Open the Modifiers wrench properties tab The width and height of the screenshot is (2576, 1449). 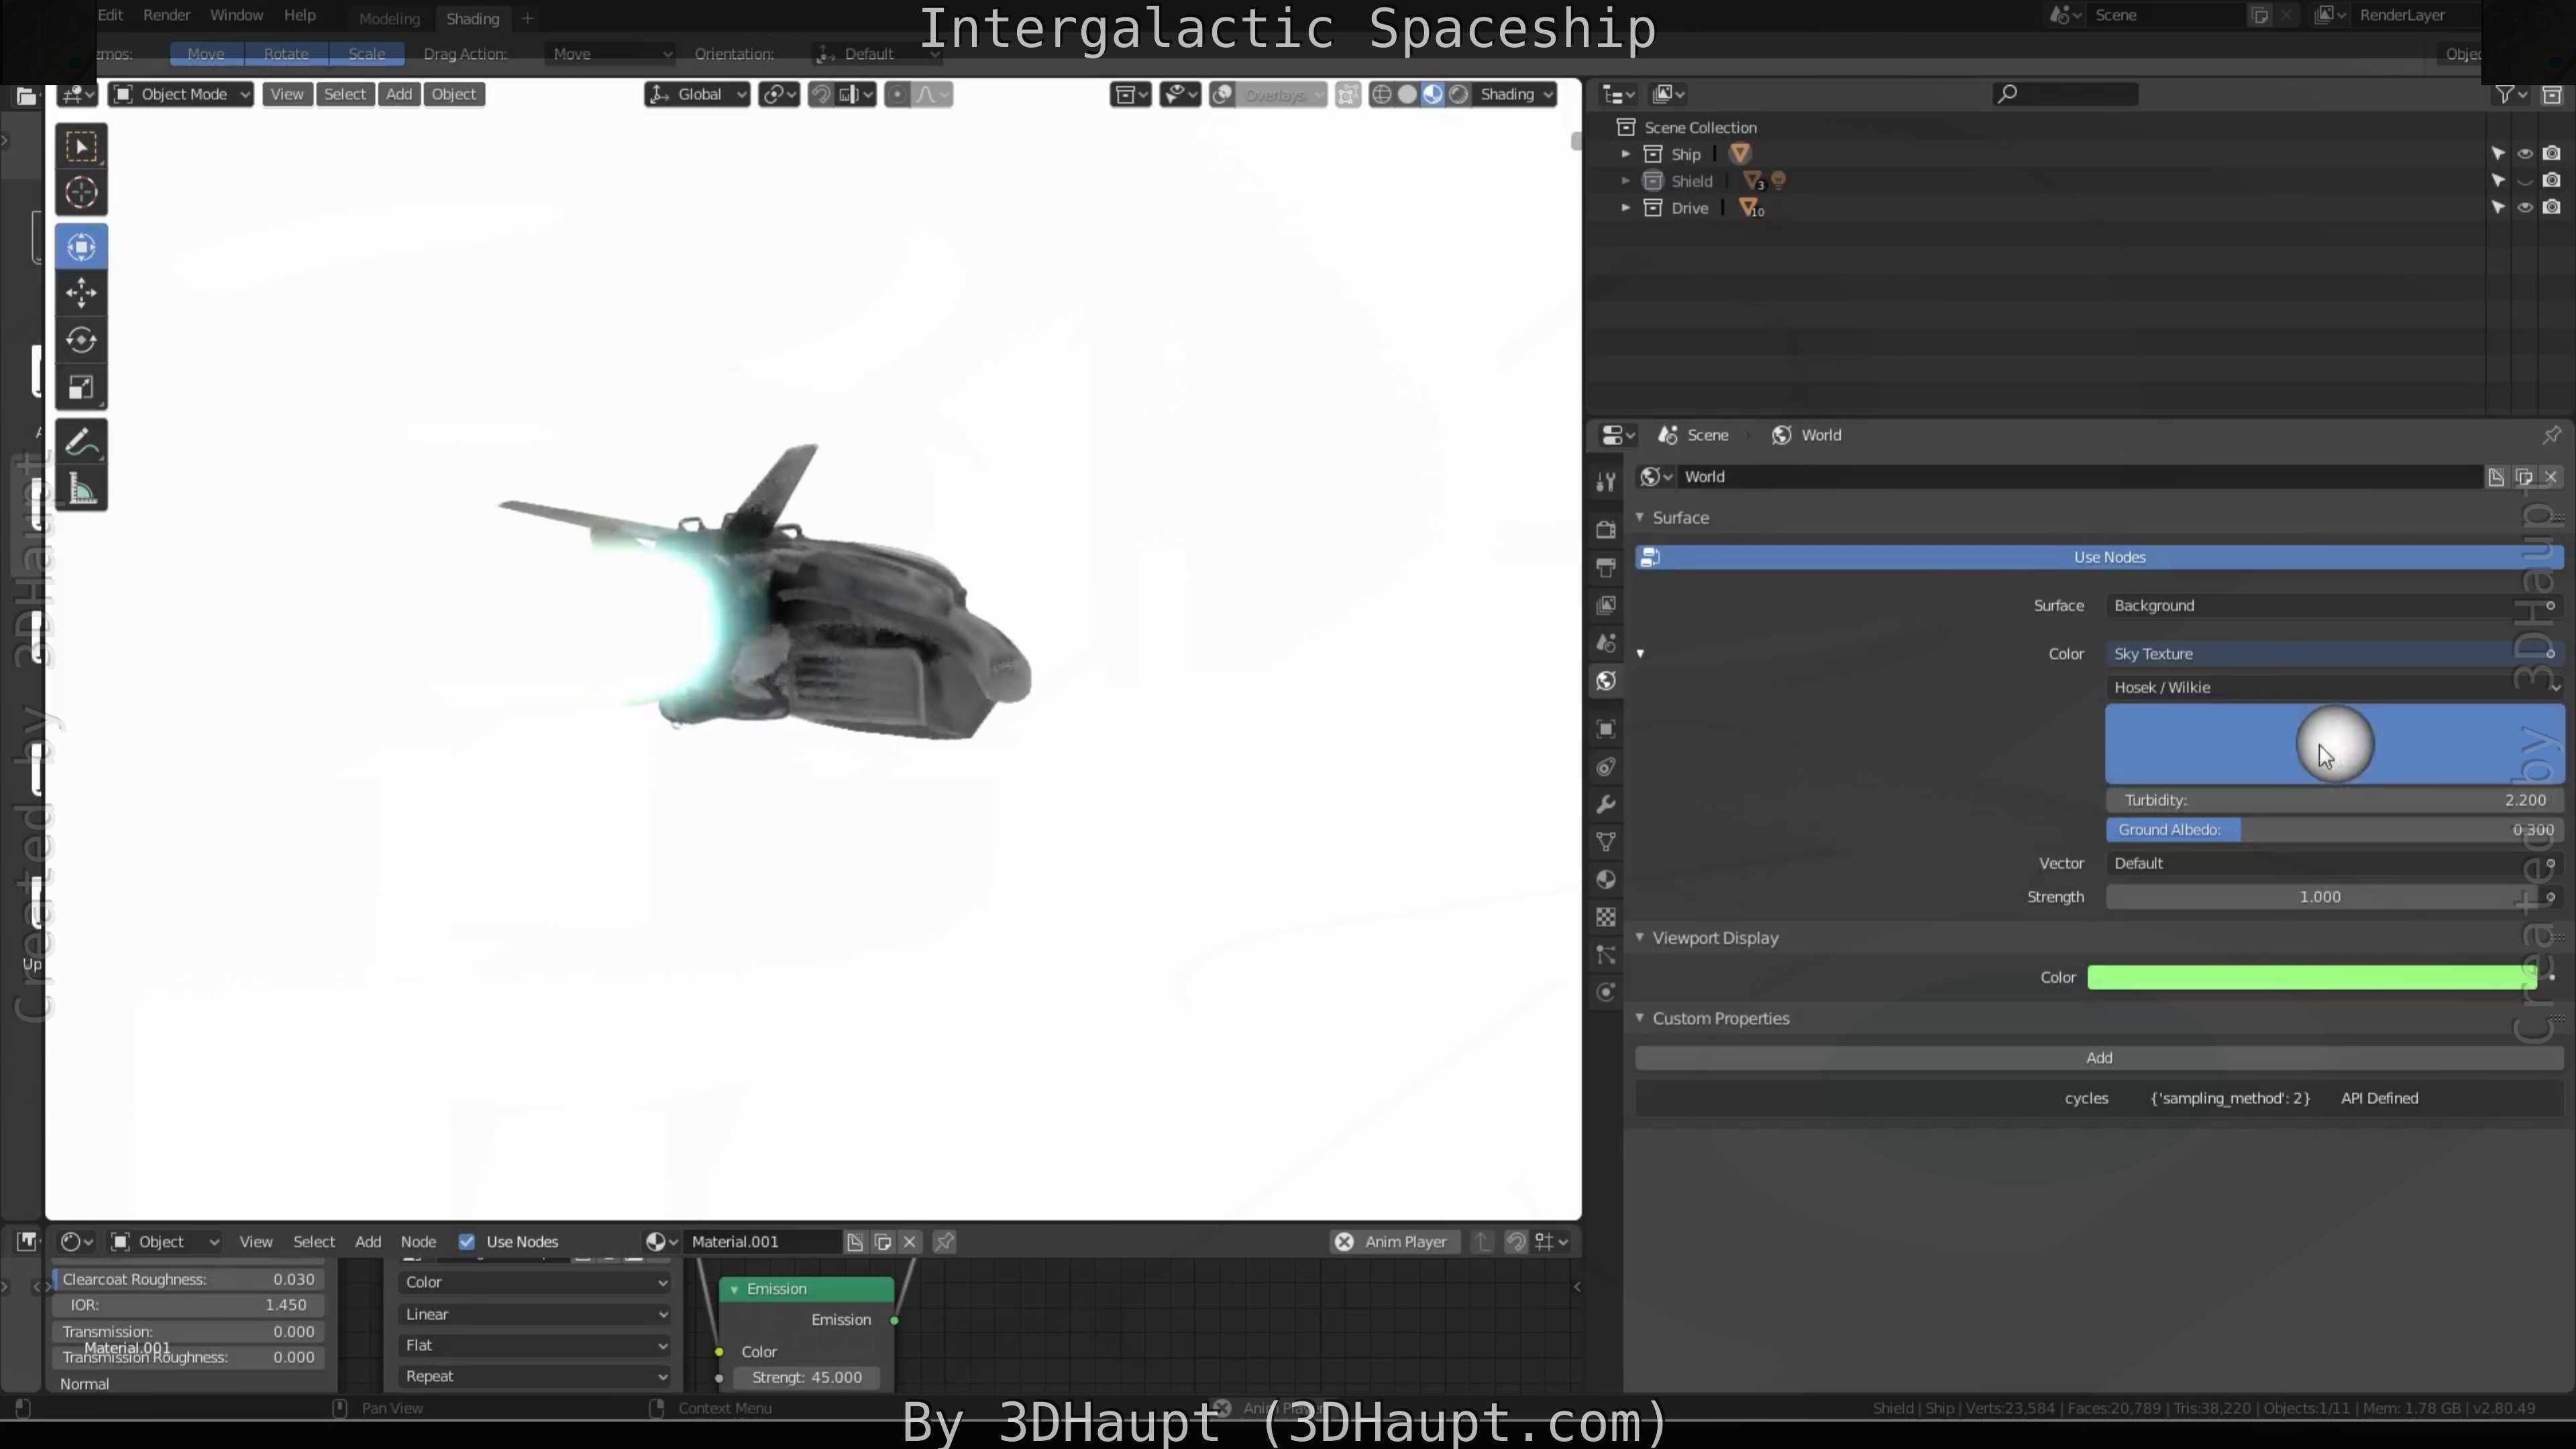[x=1606, y=805]
